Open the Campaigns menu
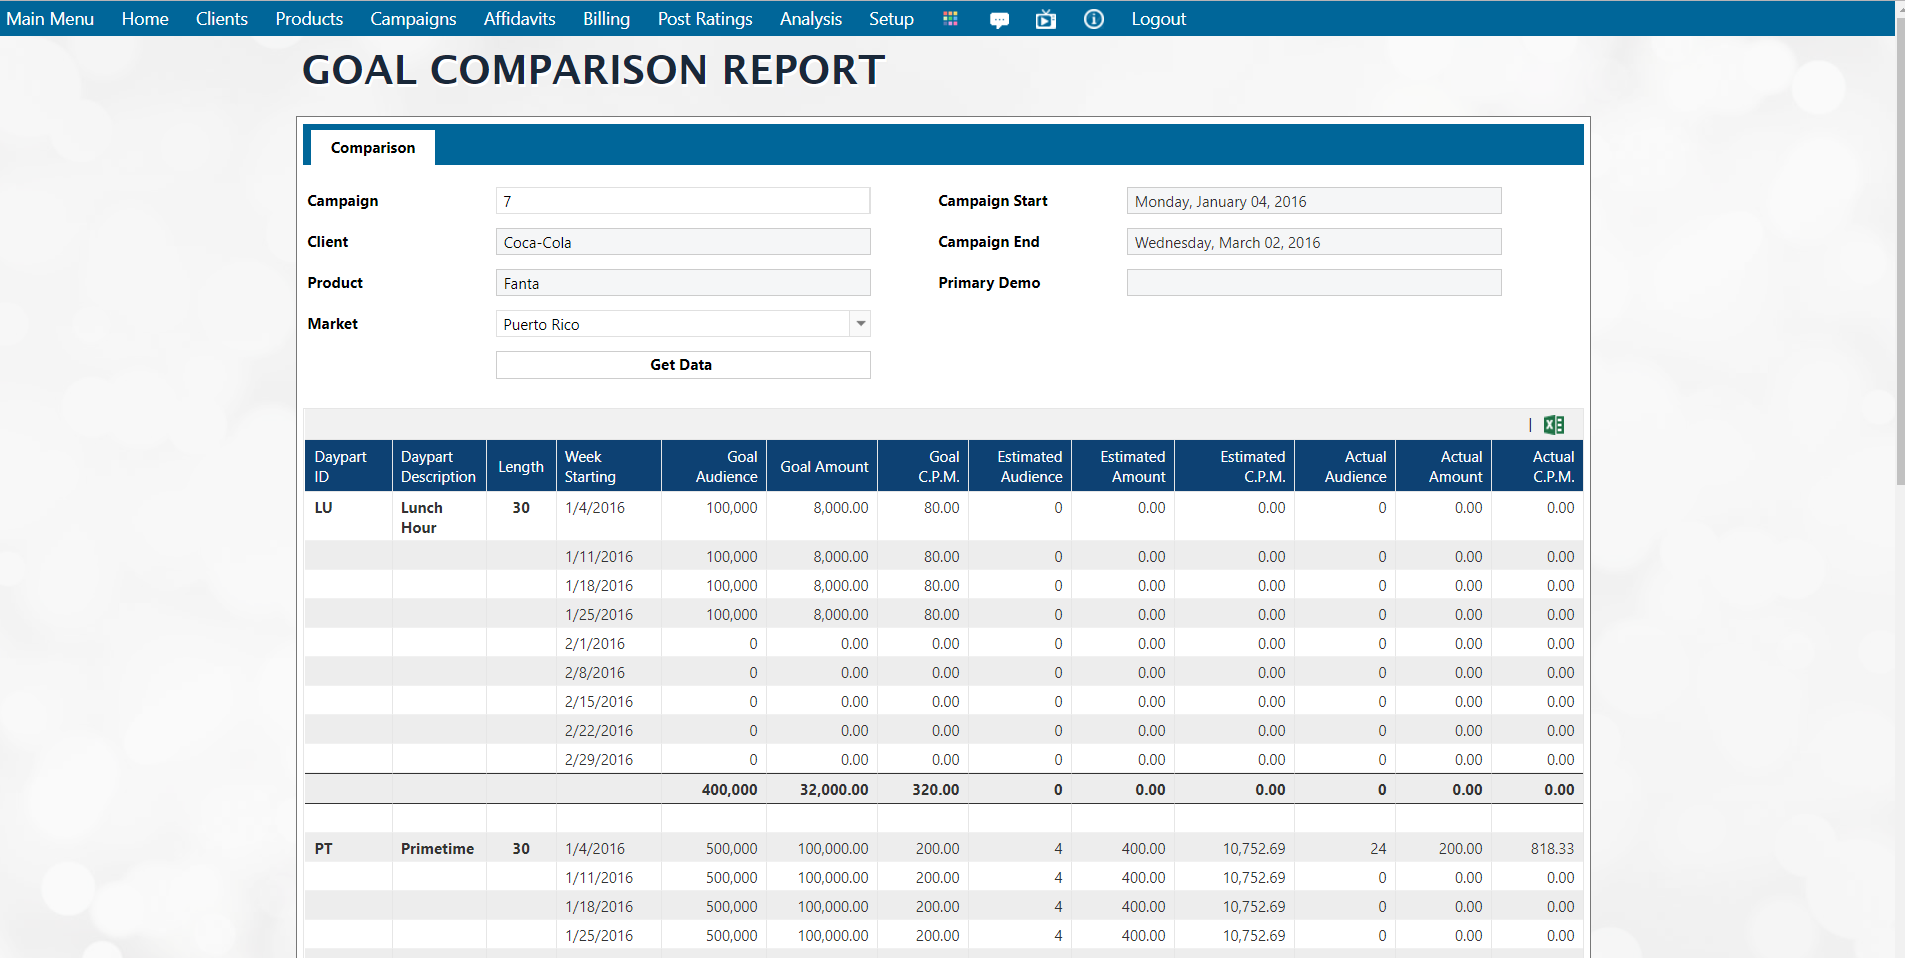 (x=413, y=19)
